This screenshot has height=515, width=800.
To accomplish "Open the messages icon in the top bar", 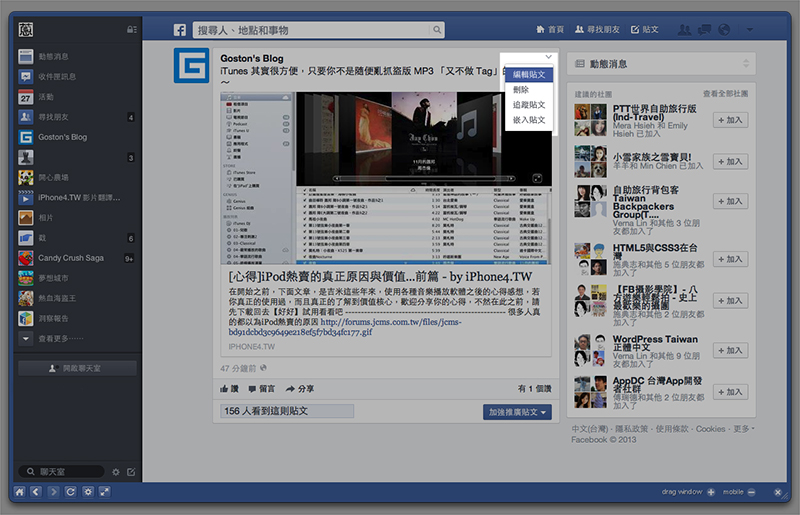I will point(704,30).
